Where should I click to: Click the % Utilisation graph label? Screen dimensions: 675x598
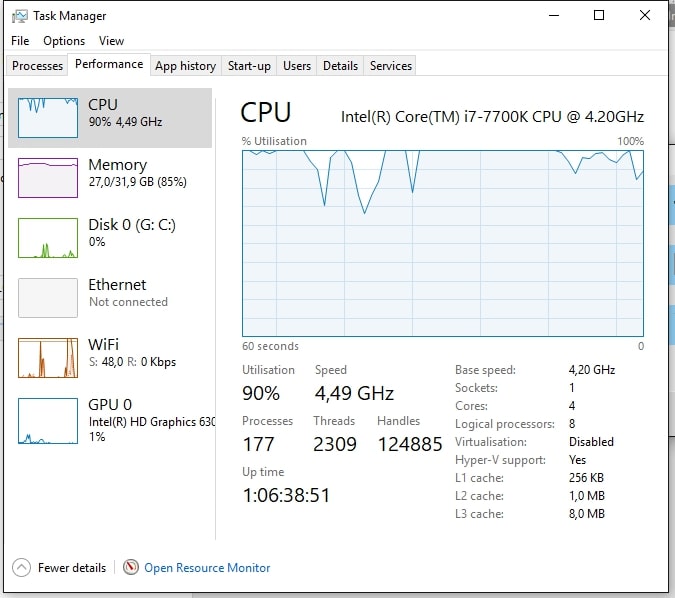tap(274, 141)
